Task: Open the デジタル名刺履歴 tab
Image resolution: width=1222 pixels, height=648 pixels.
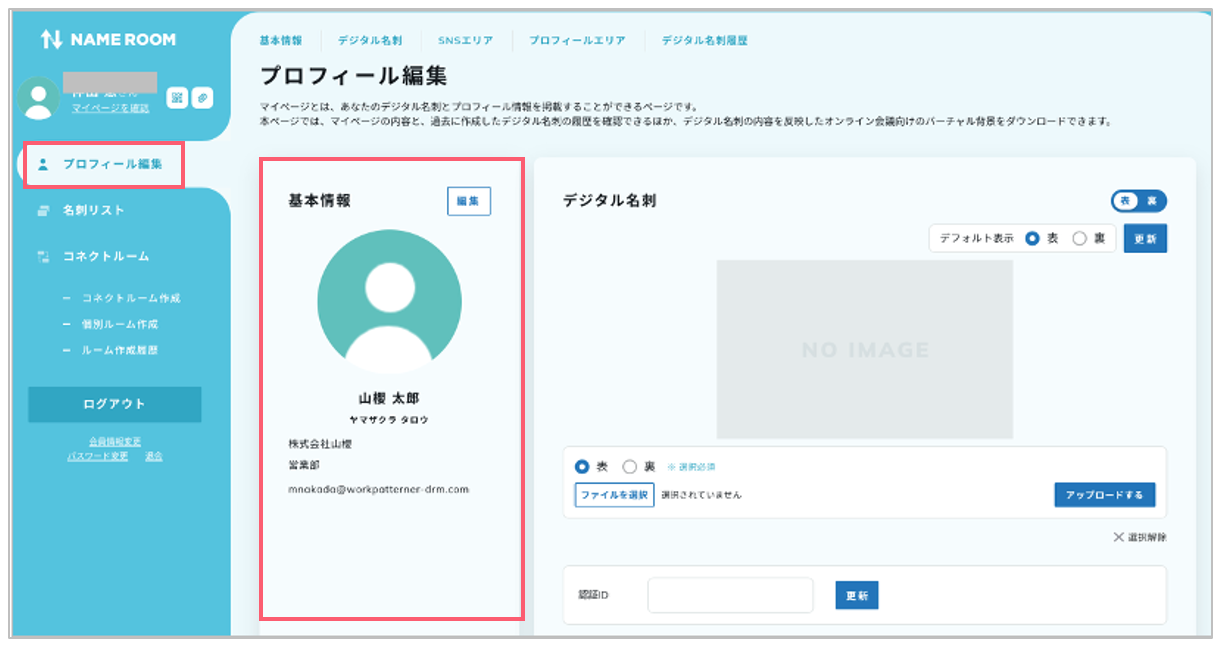Action: pyautogui.click(x=705, y=41)
